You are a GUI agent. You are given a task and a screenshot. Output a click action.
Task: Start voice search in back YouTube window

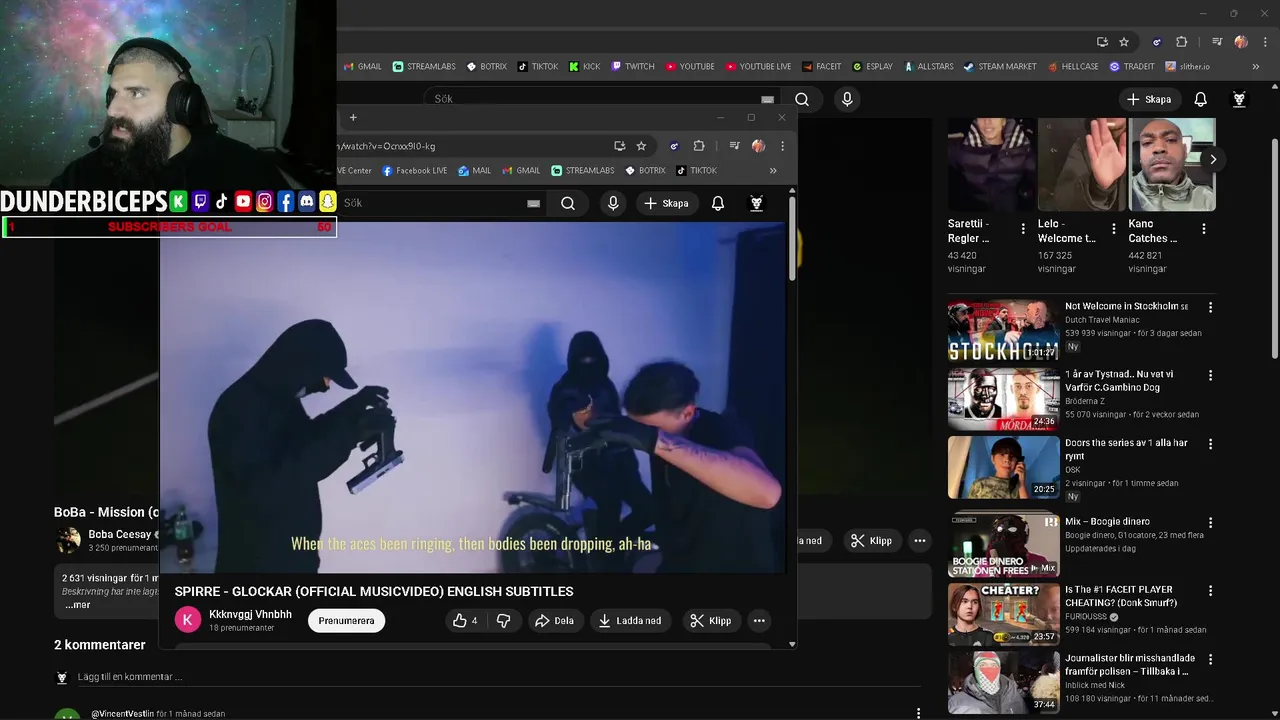tap(847, 99)
